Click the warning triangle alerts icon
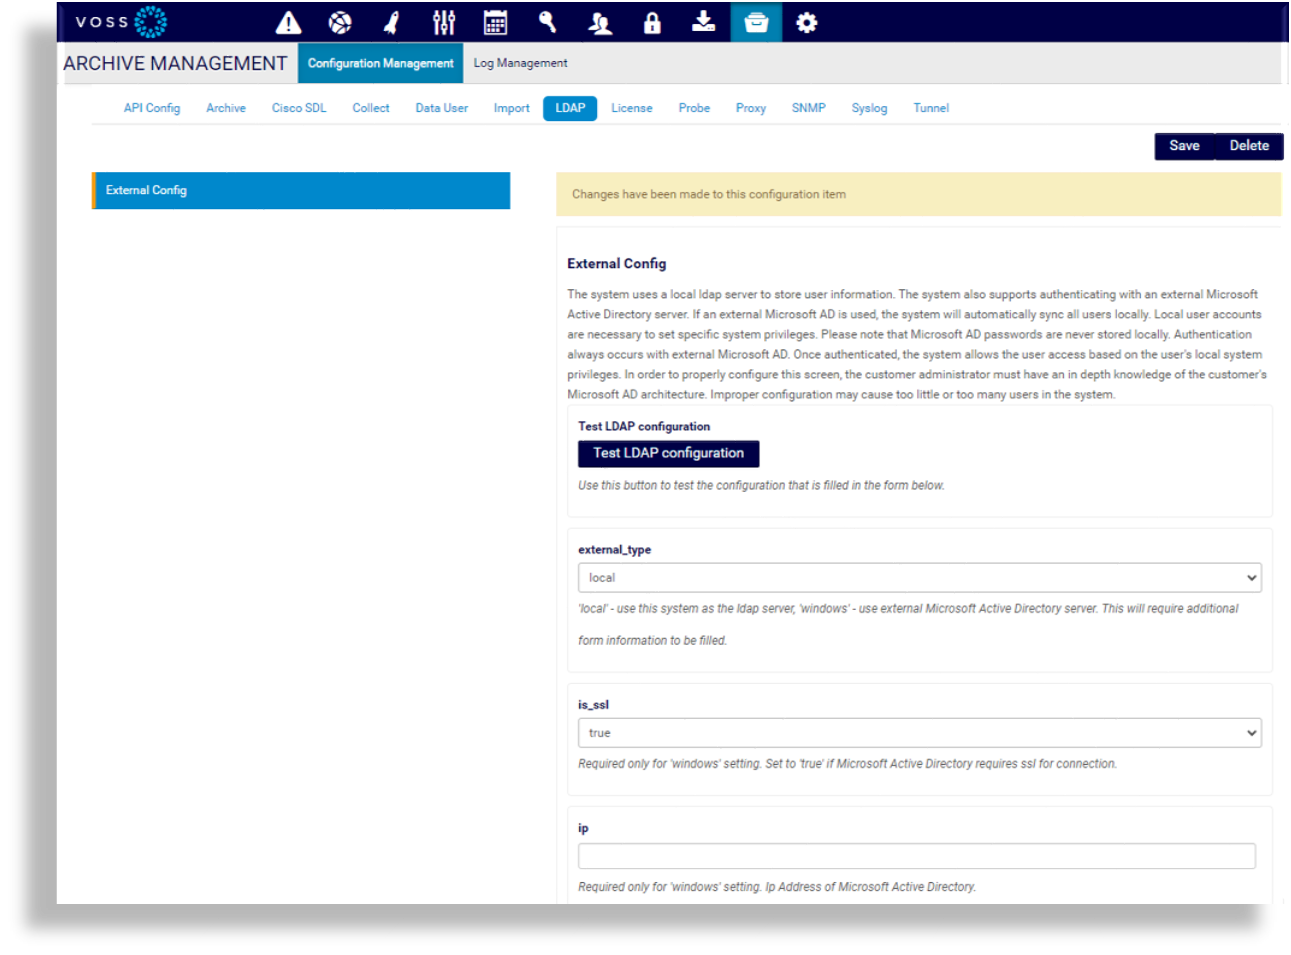The height and width of the screenshot is (955, 1291). click(x=289, y=22)
